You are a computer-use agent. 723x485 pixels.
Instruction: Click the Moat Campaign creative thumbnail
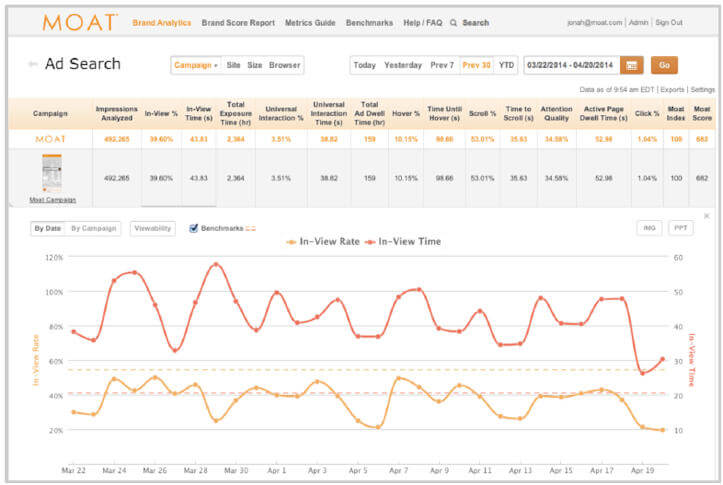(52, 173)
